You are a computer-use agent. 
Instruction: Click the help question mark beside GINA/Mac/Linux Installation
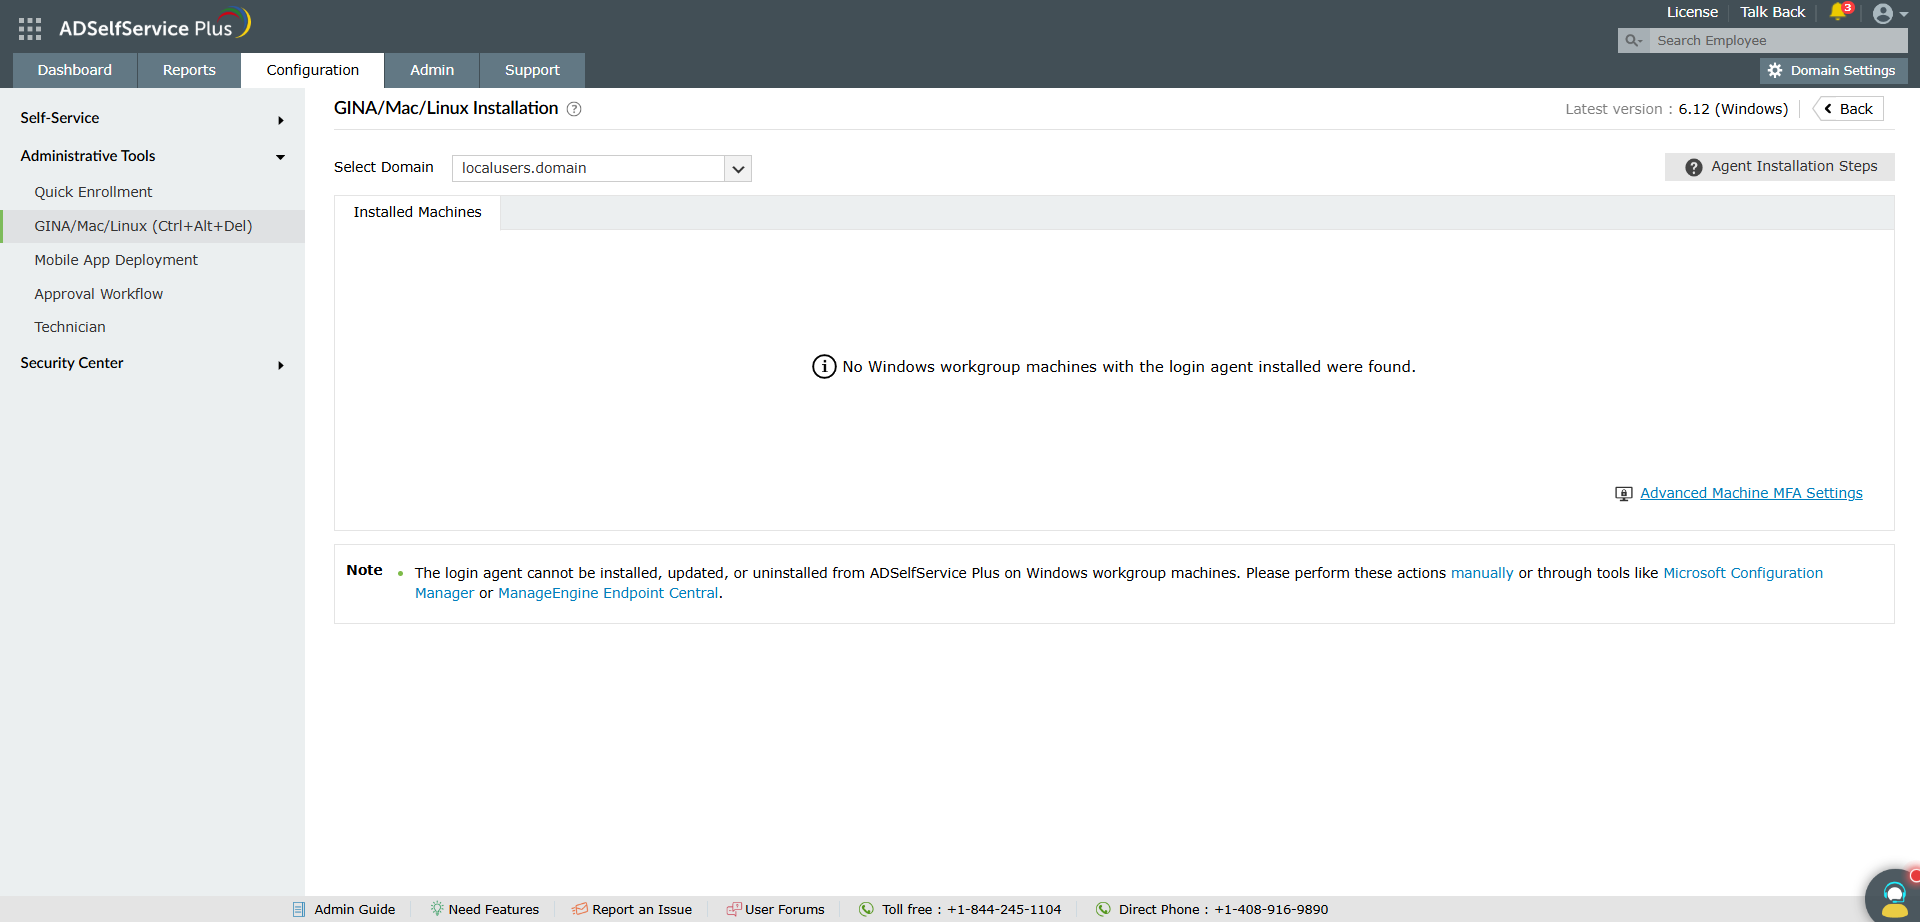tap(574, 109)
